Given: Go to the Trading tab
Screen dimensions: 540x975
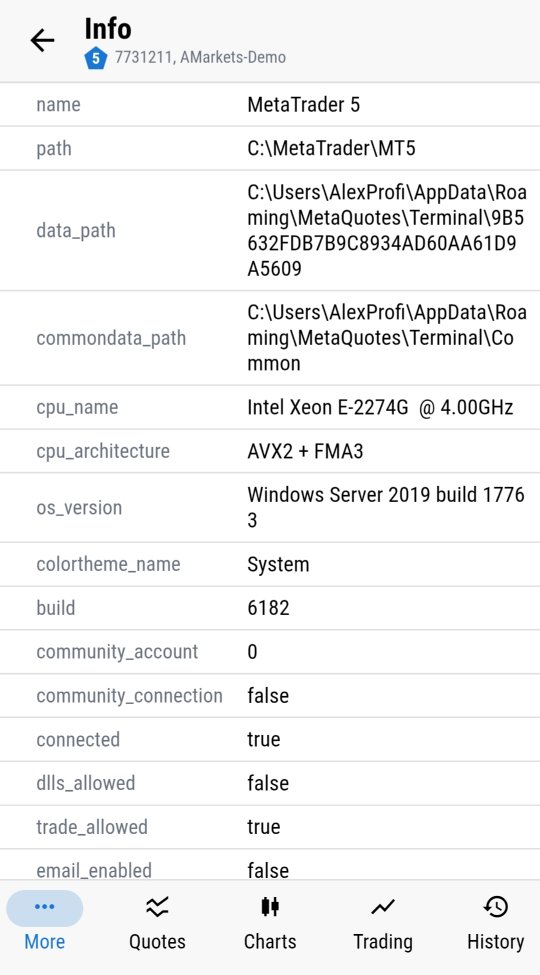Looking at the screenshot, I should (x=383, y=921).
